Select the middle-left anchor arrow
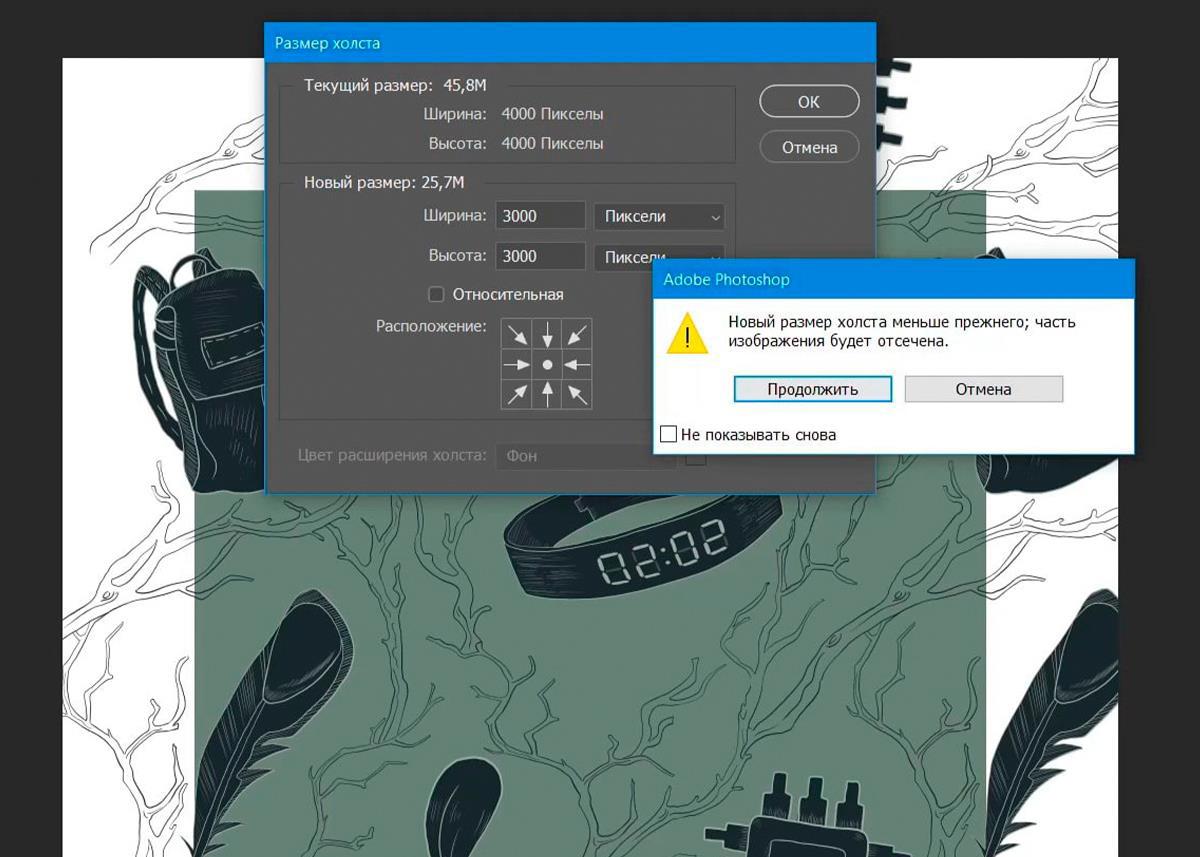The image size is (1200, 857). (516, 365)
